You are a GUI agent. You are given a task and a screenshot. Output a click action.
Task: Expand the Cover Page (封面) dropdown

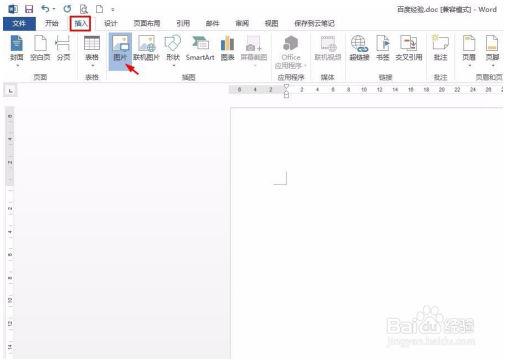click(17, 65)
